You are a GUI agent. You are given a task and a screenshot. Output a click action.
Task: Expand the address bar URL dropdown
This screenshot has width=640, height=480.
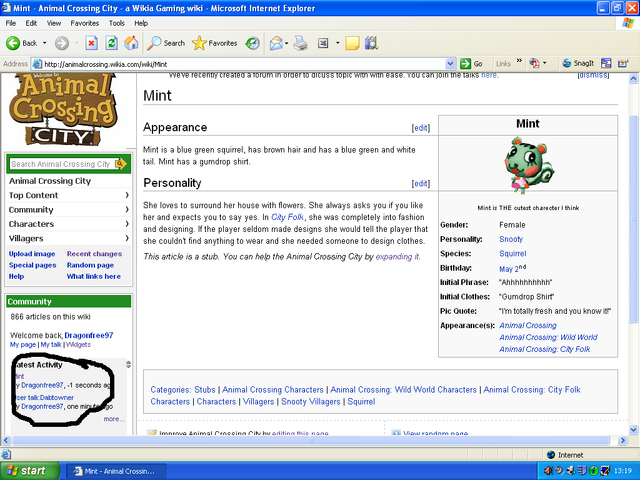[x=450, y=64]
